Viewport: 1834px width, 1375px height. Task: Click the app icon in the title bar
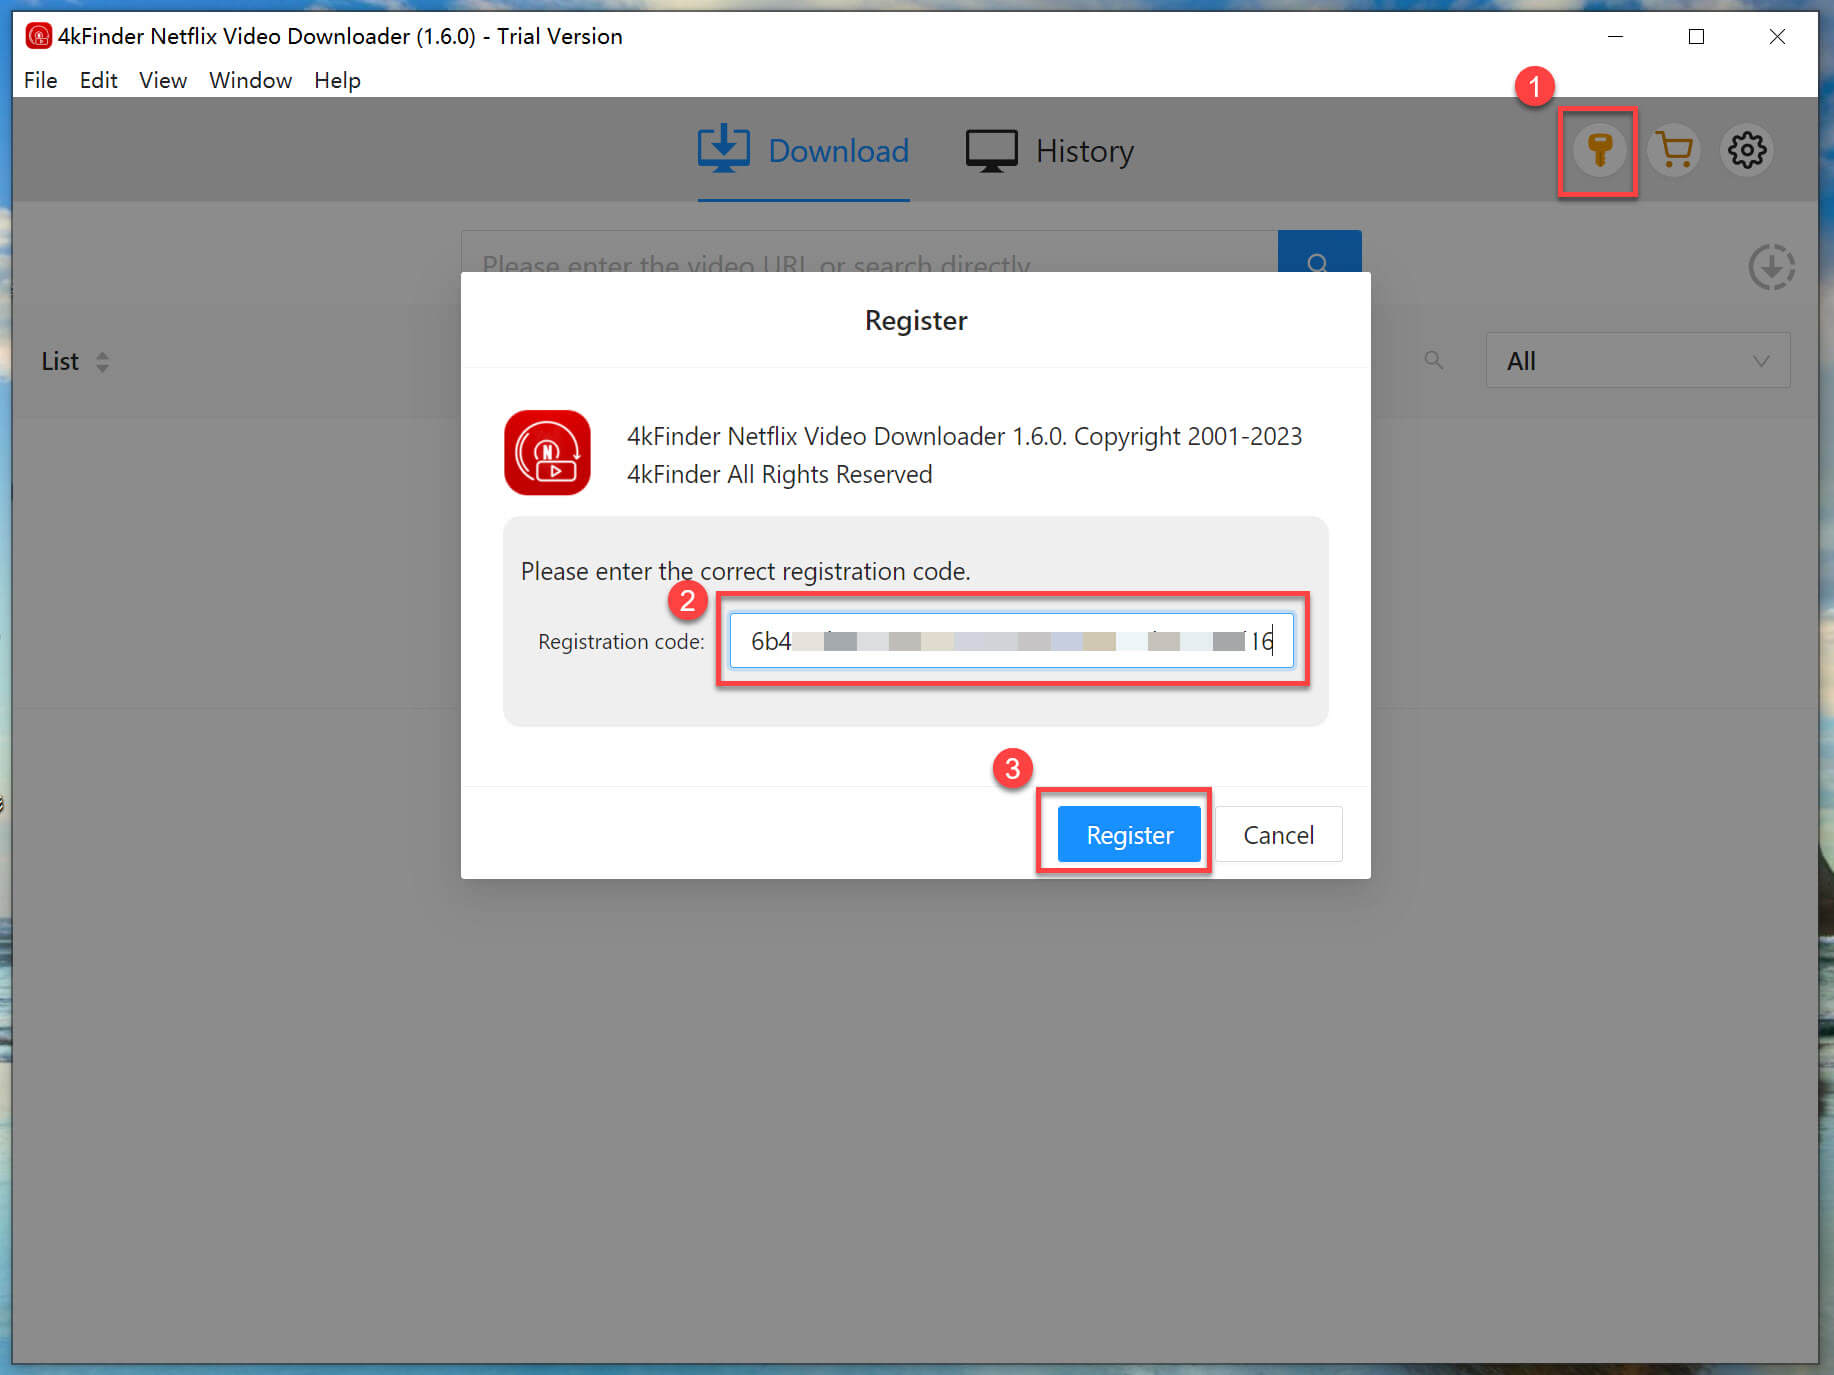click(x=38, y=37)
